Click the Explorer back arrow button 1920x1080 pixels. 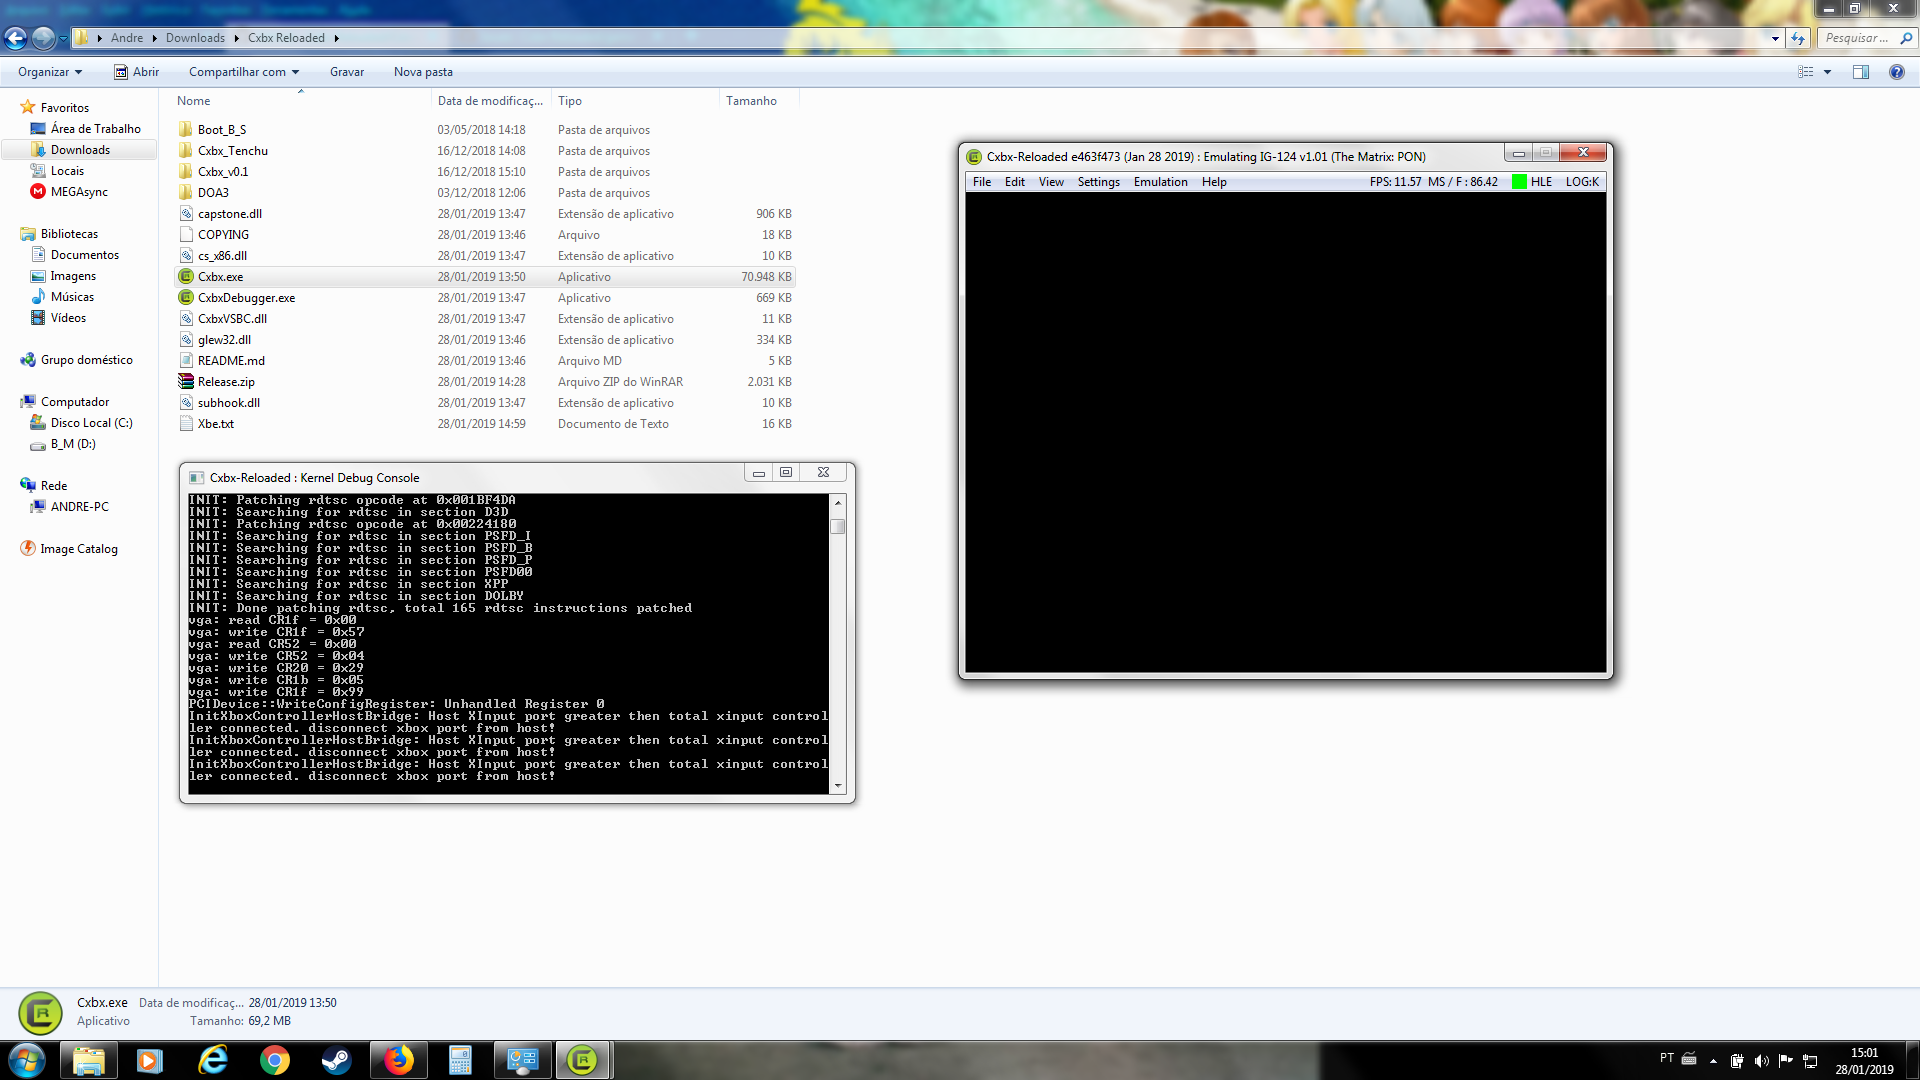click(x=16, y=38)
